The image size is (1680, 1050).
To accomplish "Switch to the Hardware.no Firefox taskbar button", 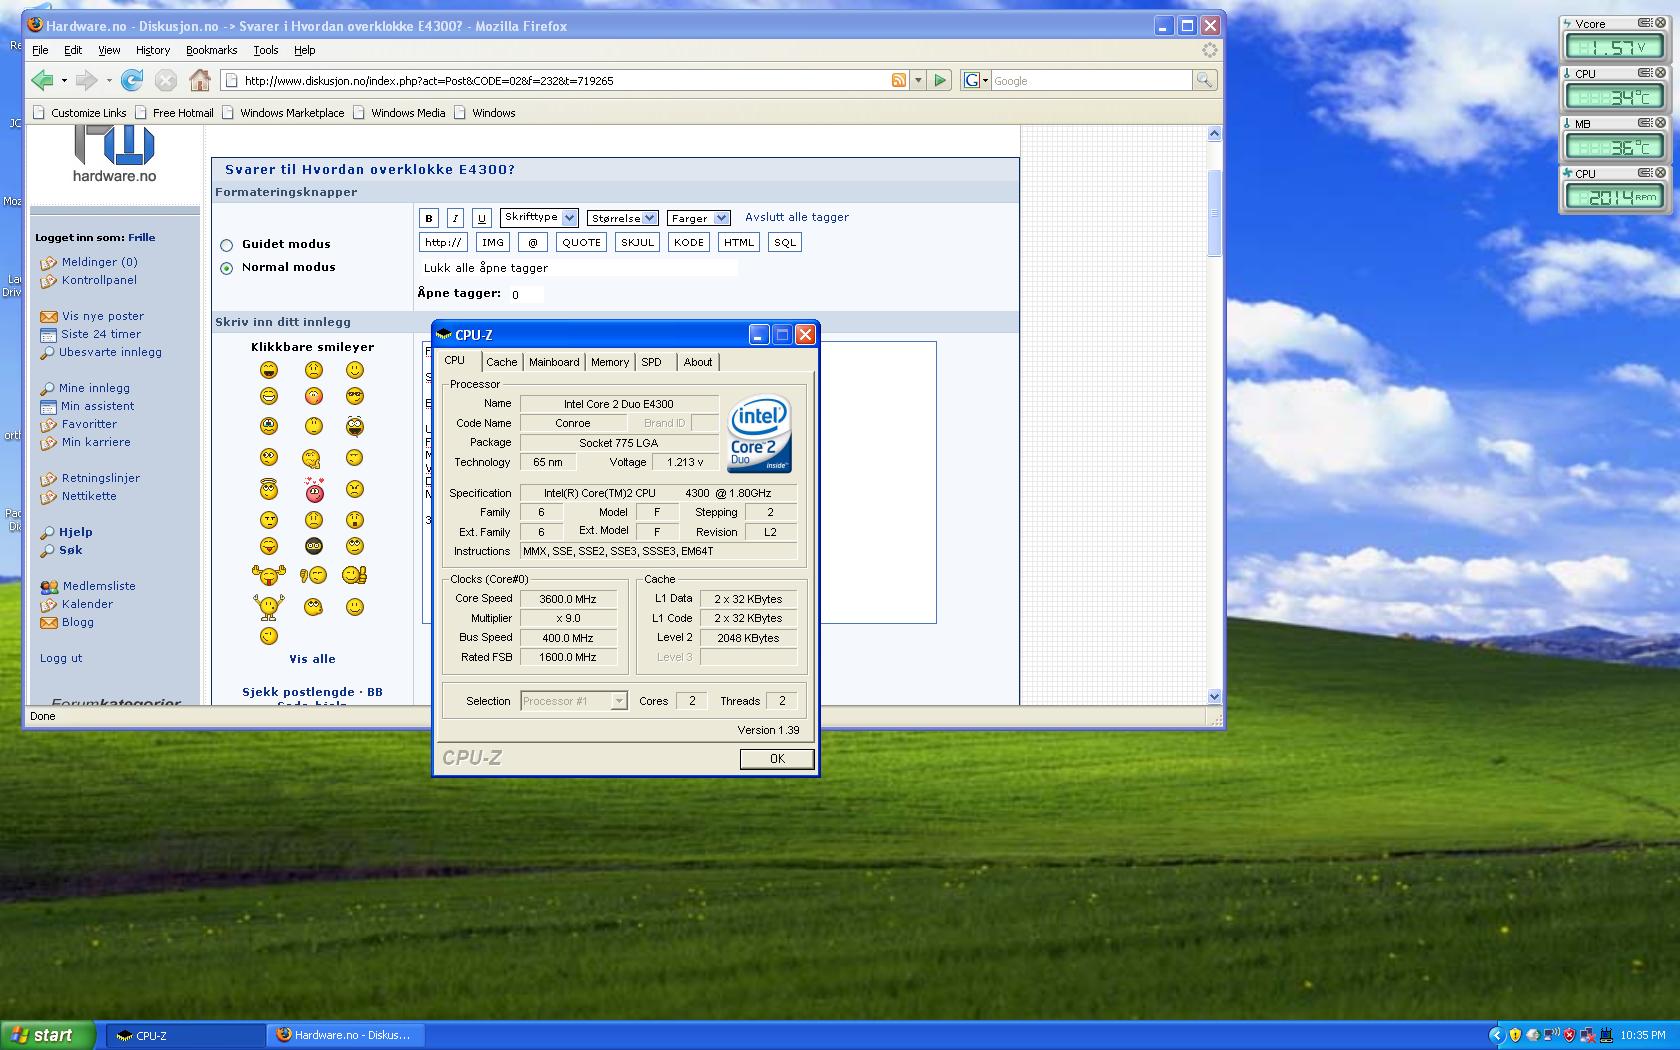I will click(346, 1035).
